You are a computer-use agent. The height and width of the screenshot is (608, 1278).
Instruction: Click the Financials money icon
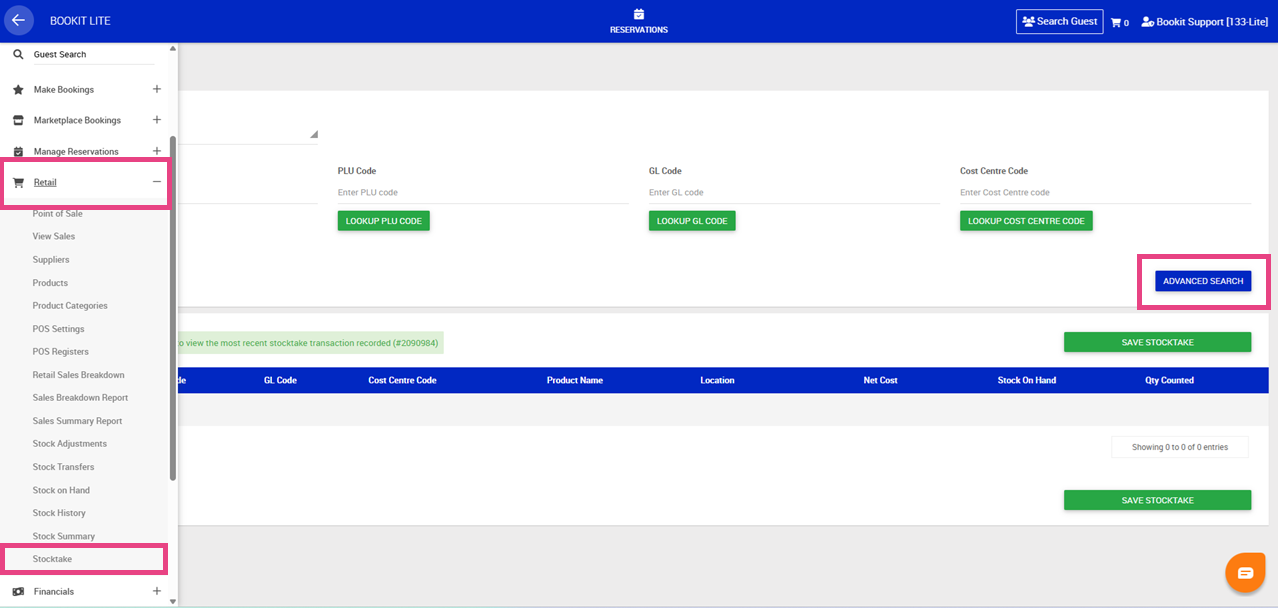(18, 592)
